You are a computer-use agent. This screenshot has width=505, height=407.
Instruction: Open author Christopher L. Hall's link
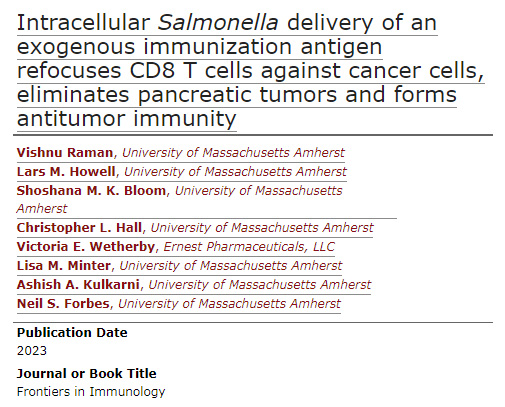point(79,228)
